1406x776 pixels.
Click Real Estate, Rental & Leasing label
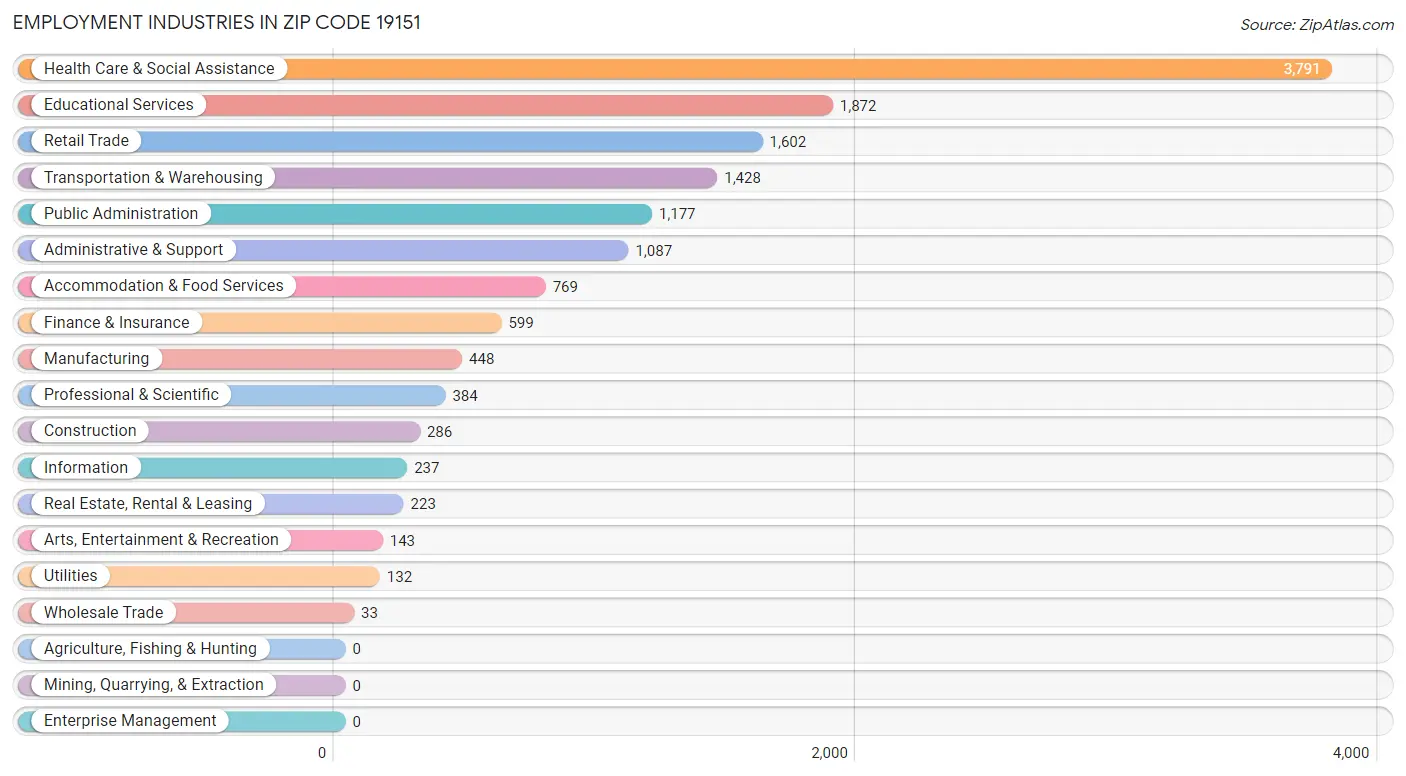pos(148,504)
